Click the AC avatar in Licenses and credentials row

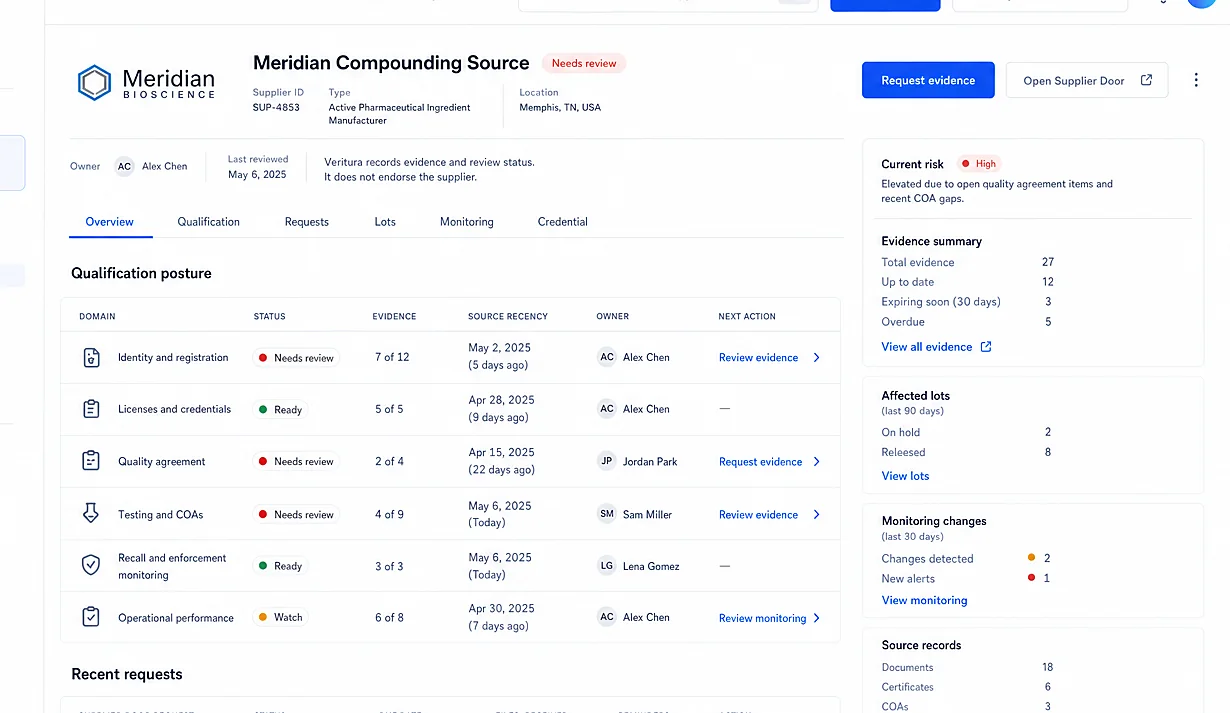tap(606, 409)
